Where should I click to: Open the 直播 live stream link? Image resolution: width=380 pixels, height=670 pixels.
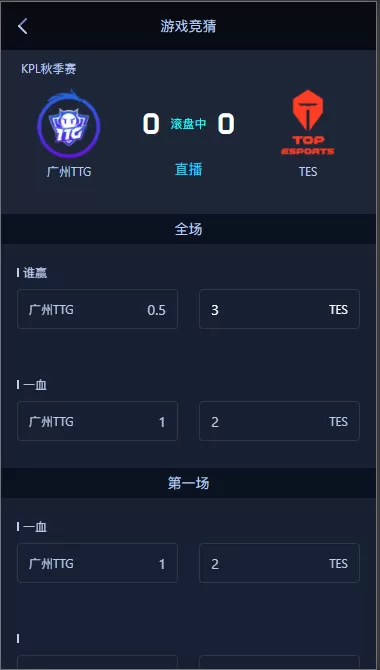pyautogui.click(x=189, y=169)
